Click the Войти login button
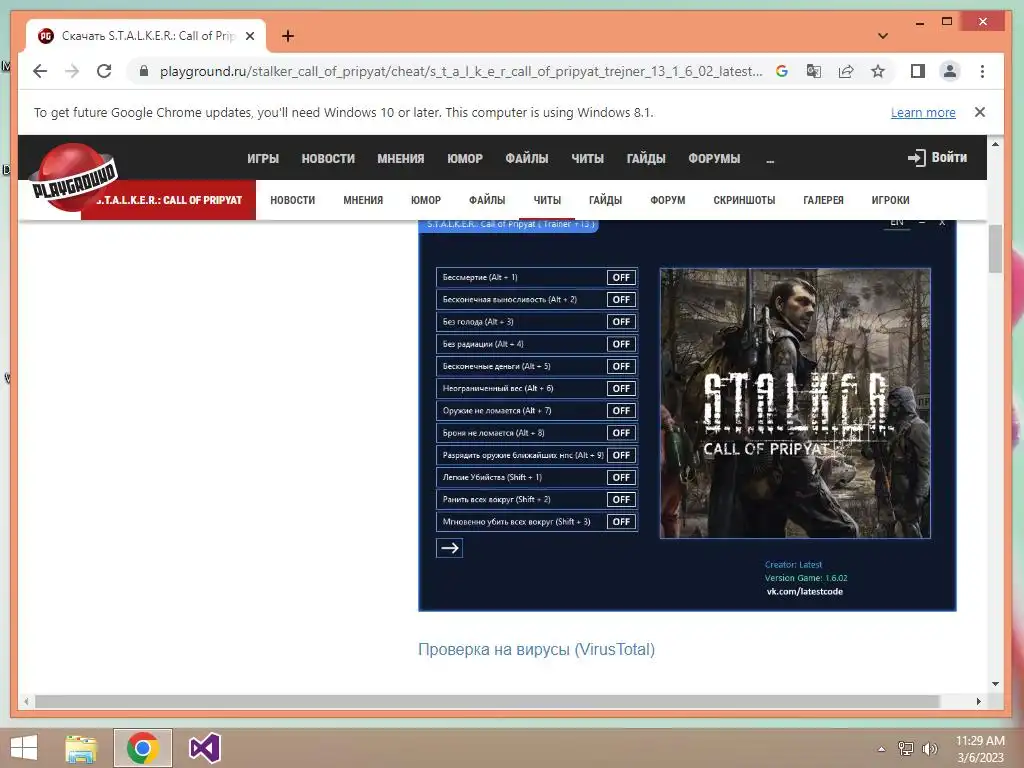The image size is (1024, 768). pos(937,157)
